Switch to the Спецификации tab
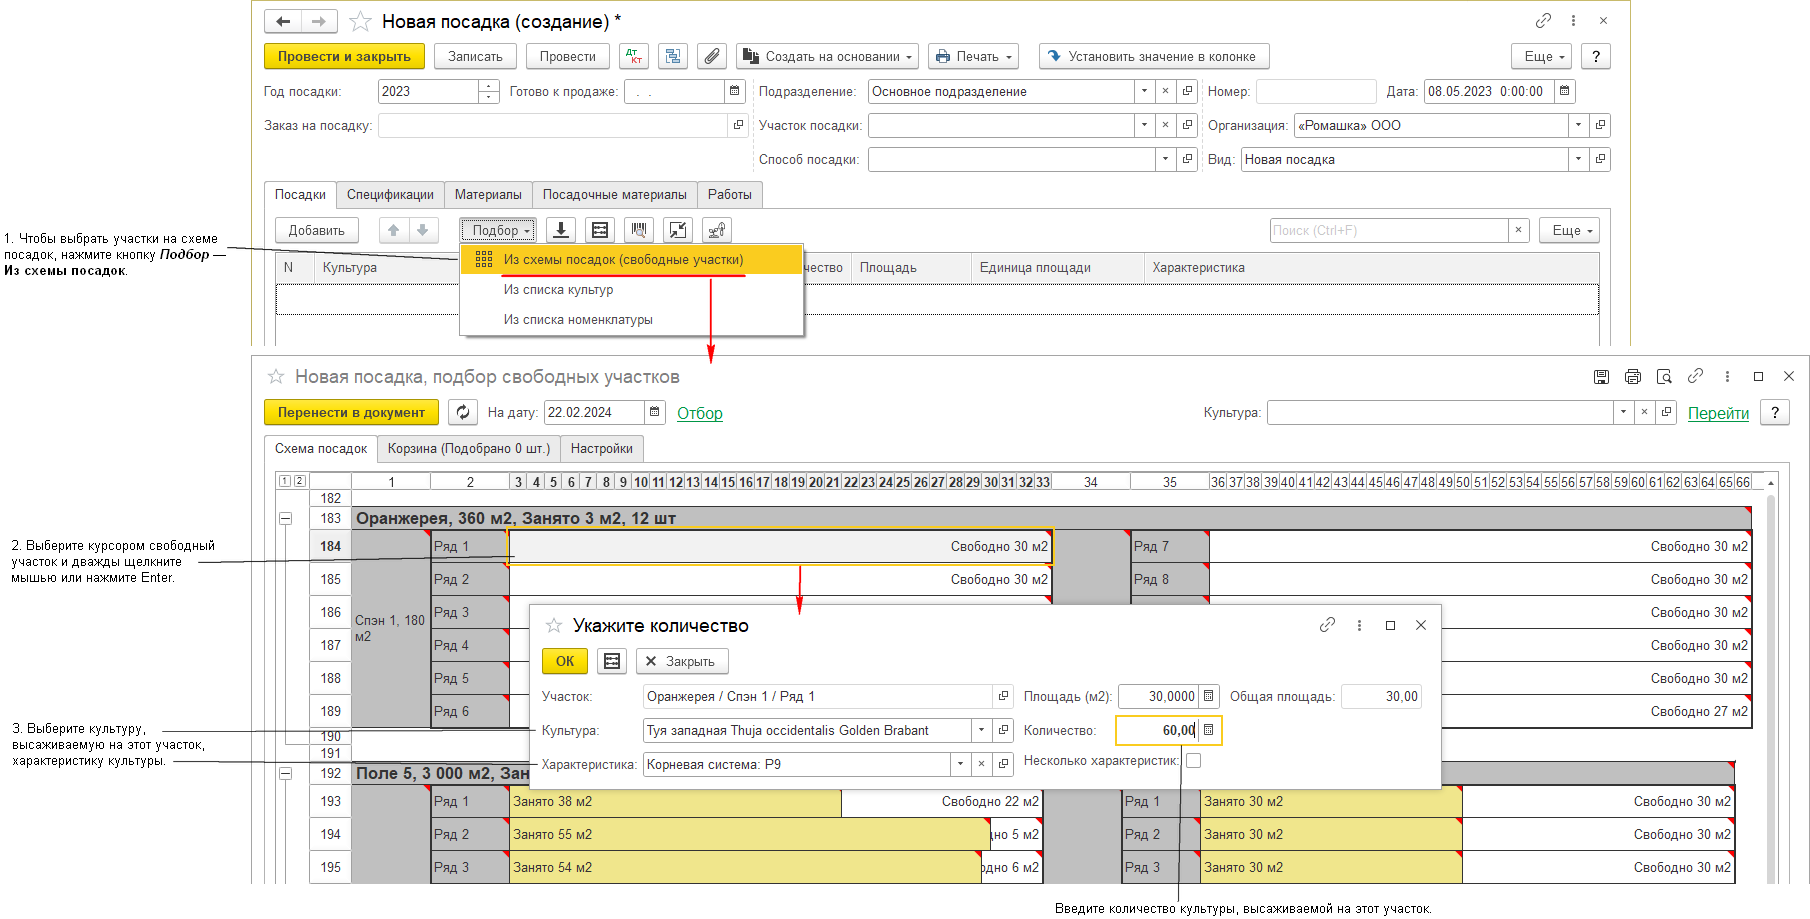 click(390, 195)
